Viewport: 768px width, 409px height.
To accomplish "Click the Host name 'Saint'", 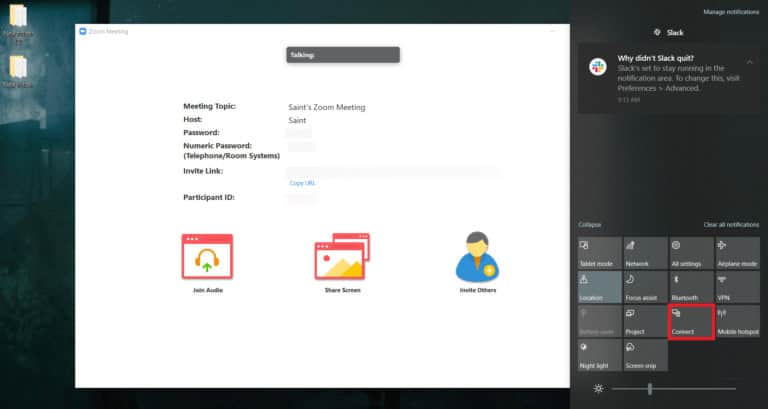I will (297, 120).
